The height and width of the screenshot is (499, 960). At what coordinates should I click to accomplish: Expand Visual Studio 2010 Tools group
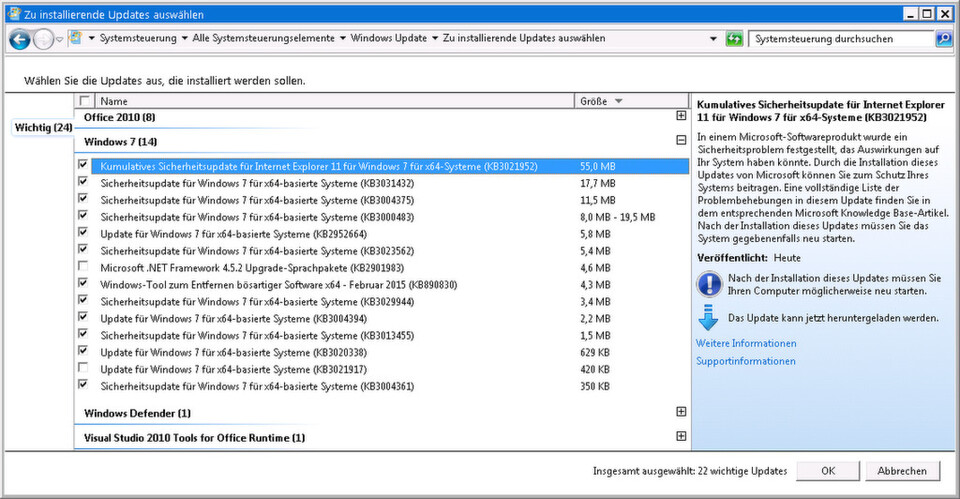[681, 436]
